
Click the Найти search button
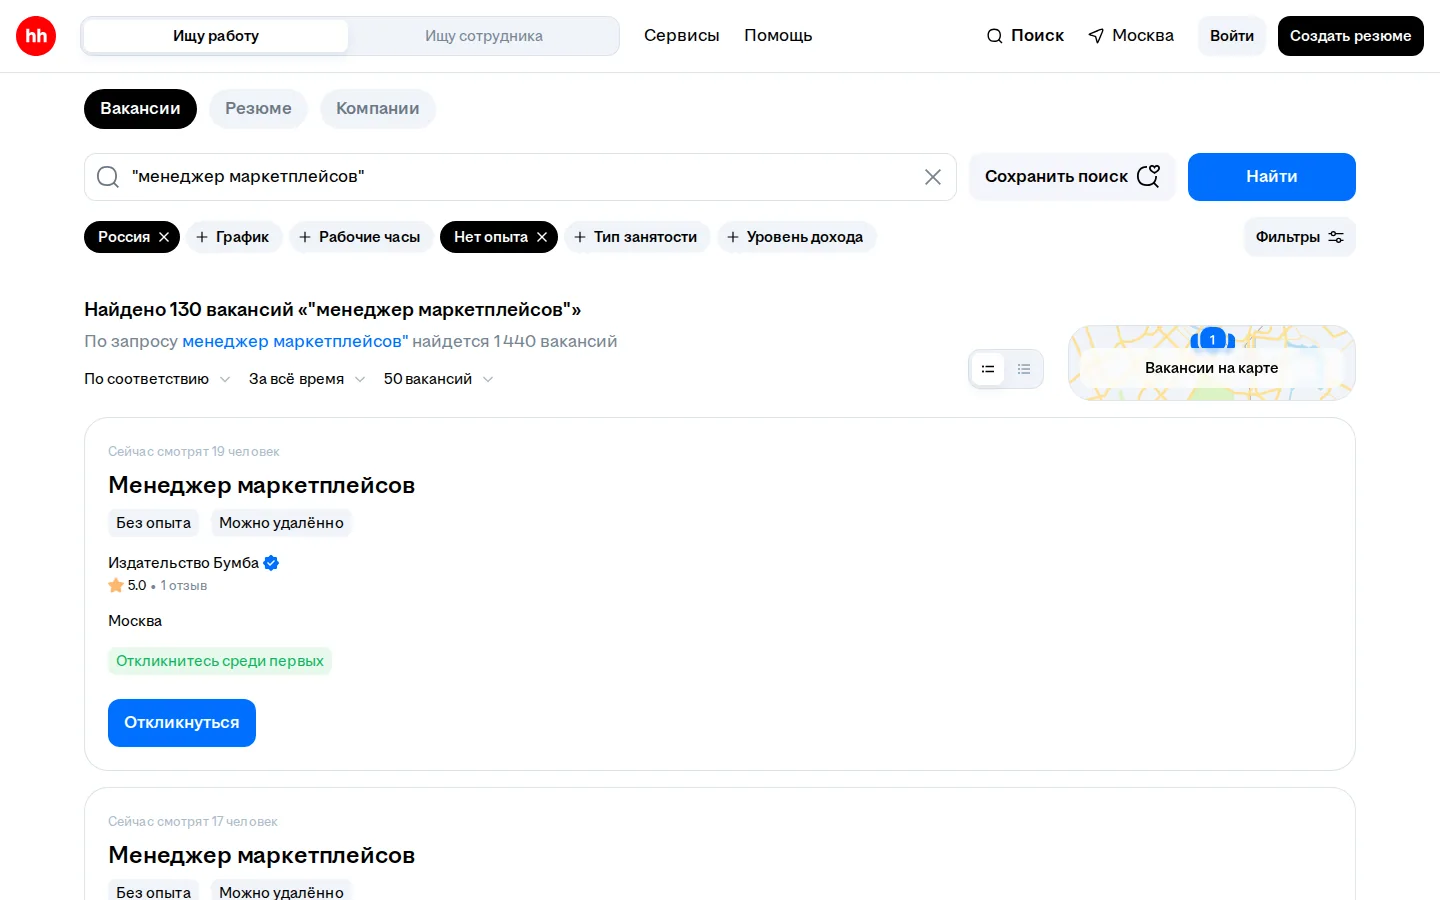tap(1272, 177)
